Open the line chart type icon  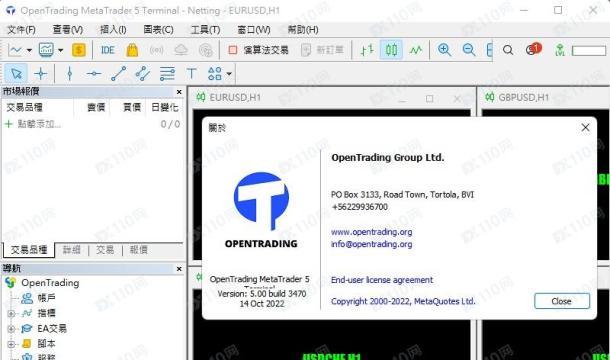(15, 50)
